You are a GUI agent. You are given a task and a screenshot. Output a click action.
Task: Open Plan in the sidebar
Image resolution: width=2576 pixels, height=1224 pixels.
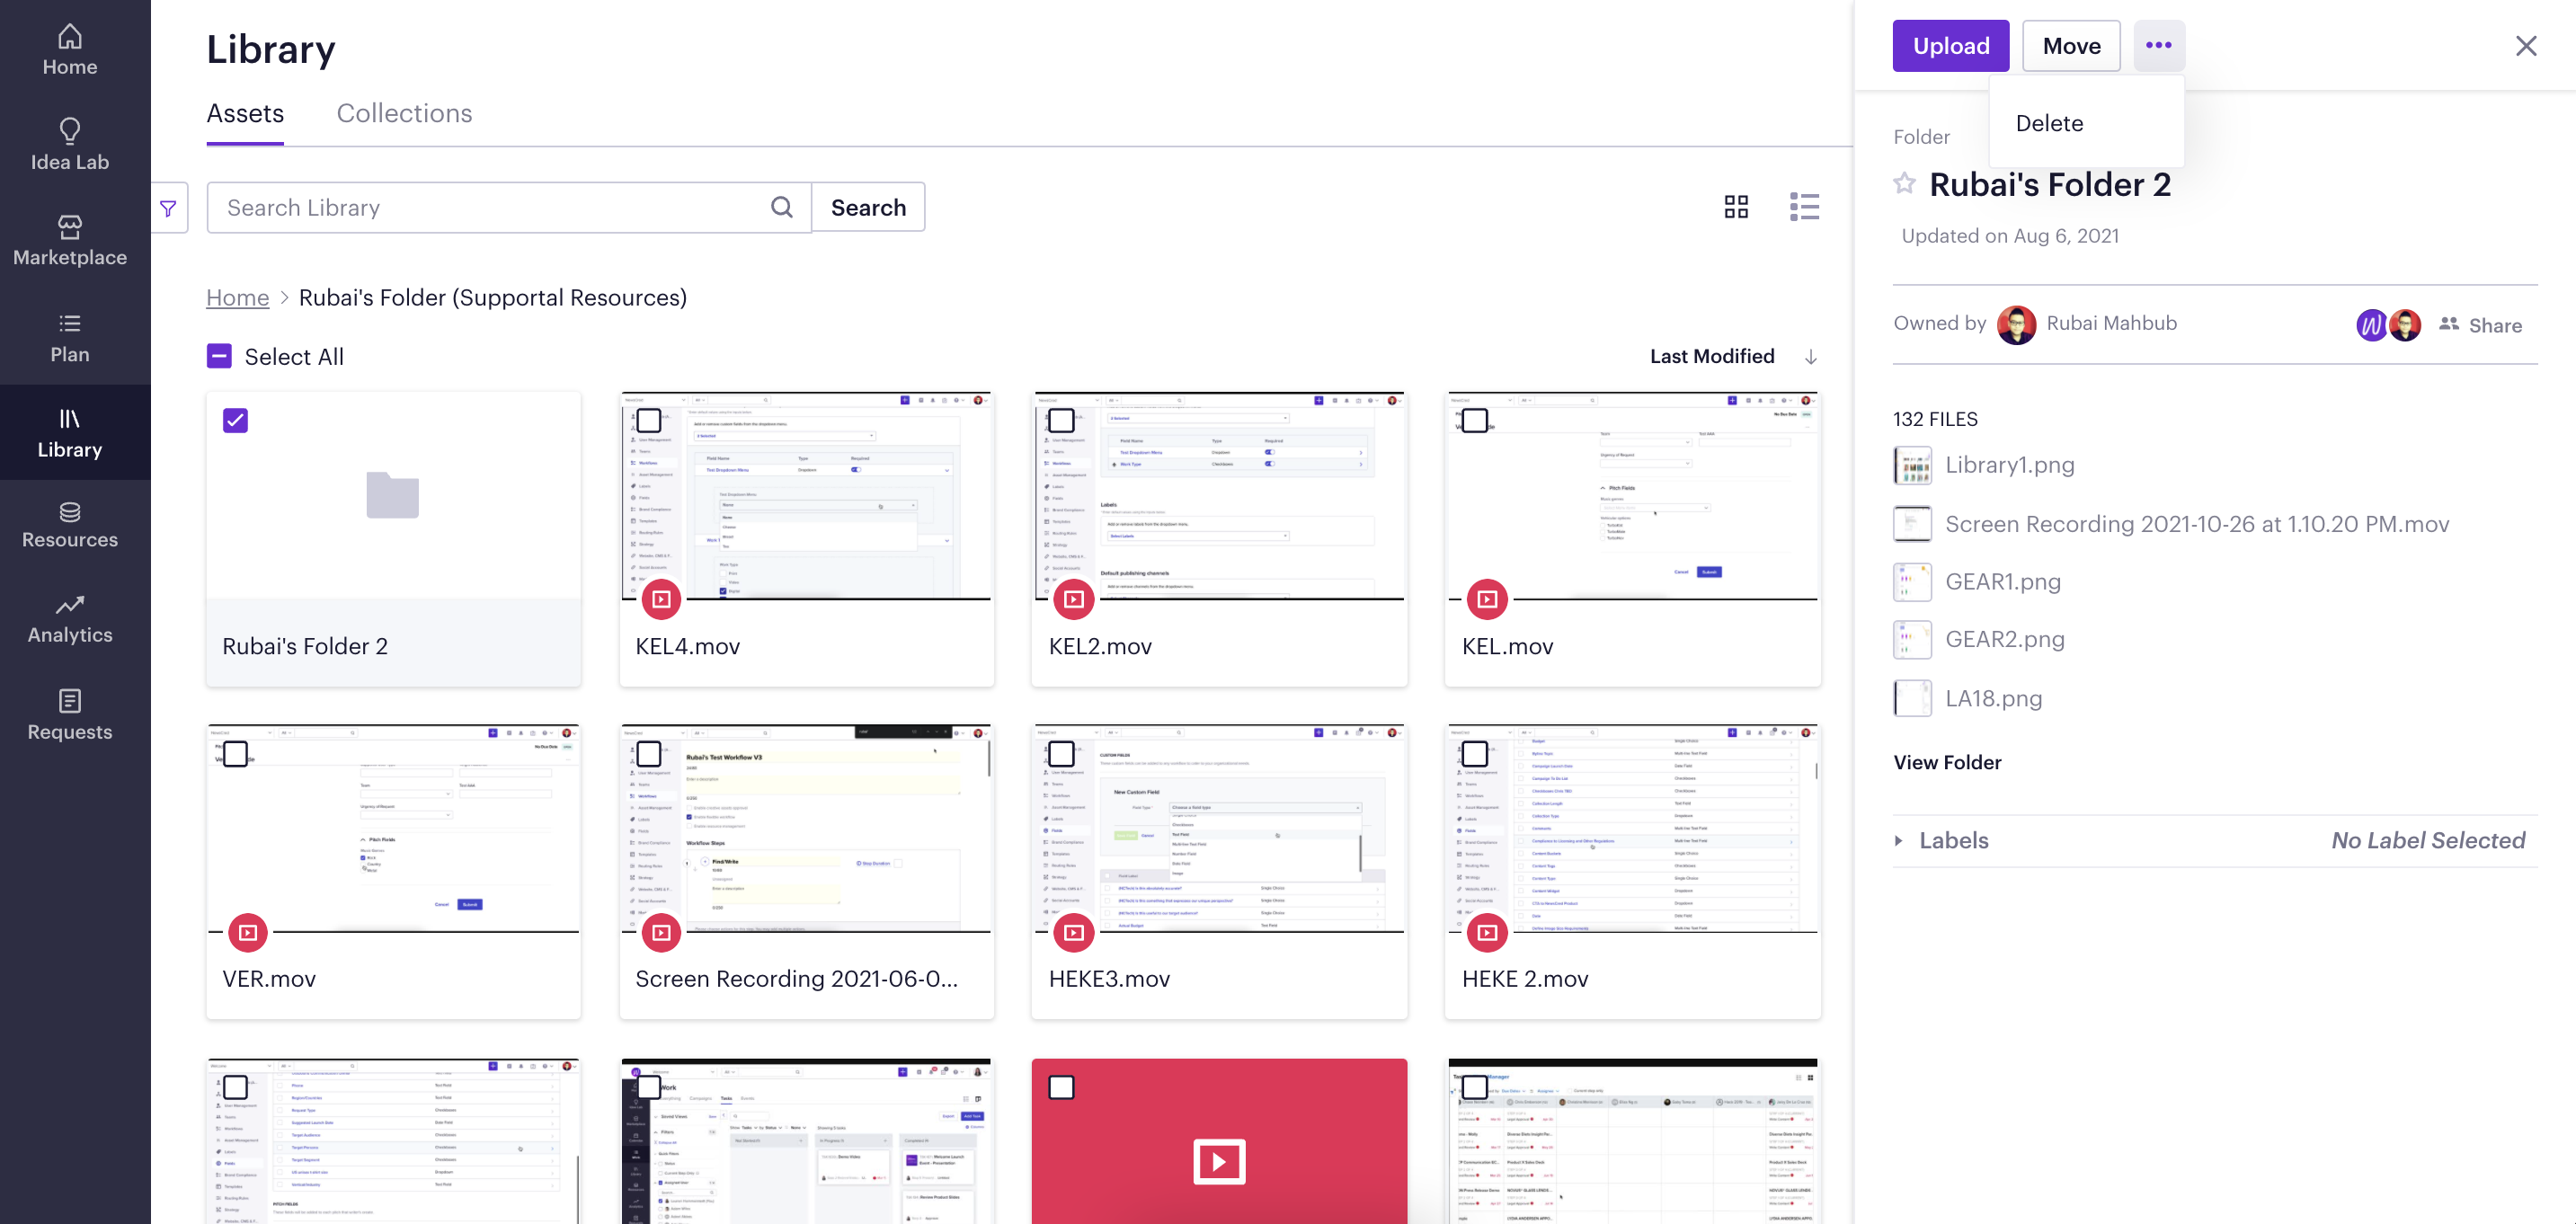pyautogui.click(x=69, y=338)
